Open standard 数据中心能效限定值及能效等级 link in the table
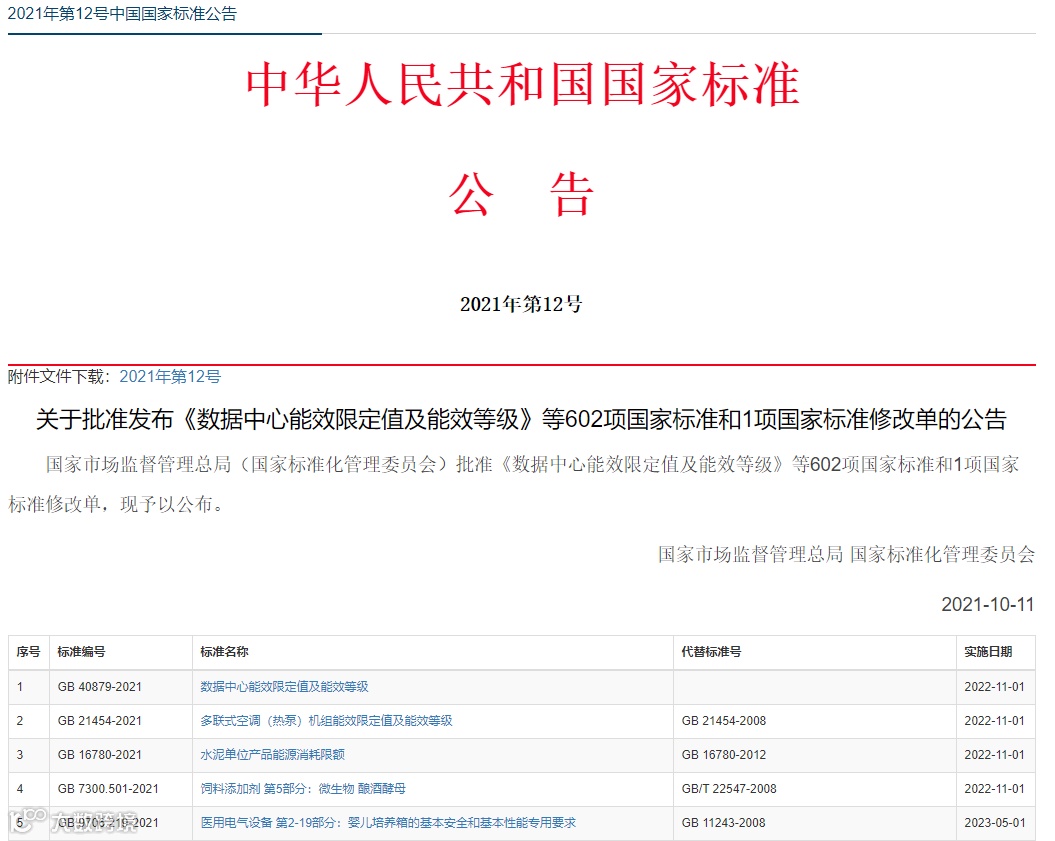Image resolution: width=1055 pixels, height=841 pixels. (x=284, y=687)
